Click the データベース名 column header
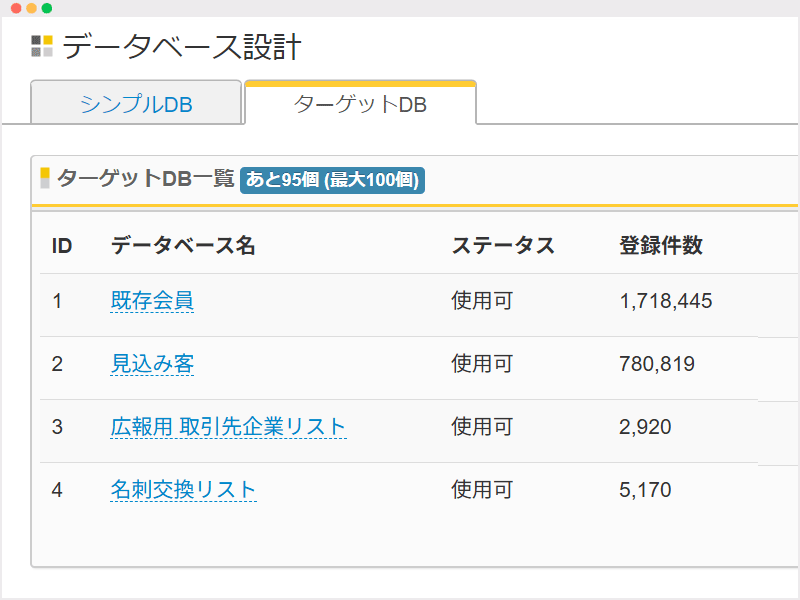800x600 pixels. click(183, 246)
